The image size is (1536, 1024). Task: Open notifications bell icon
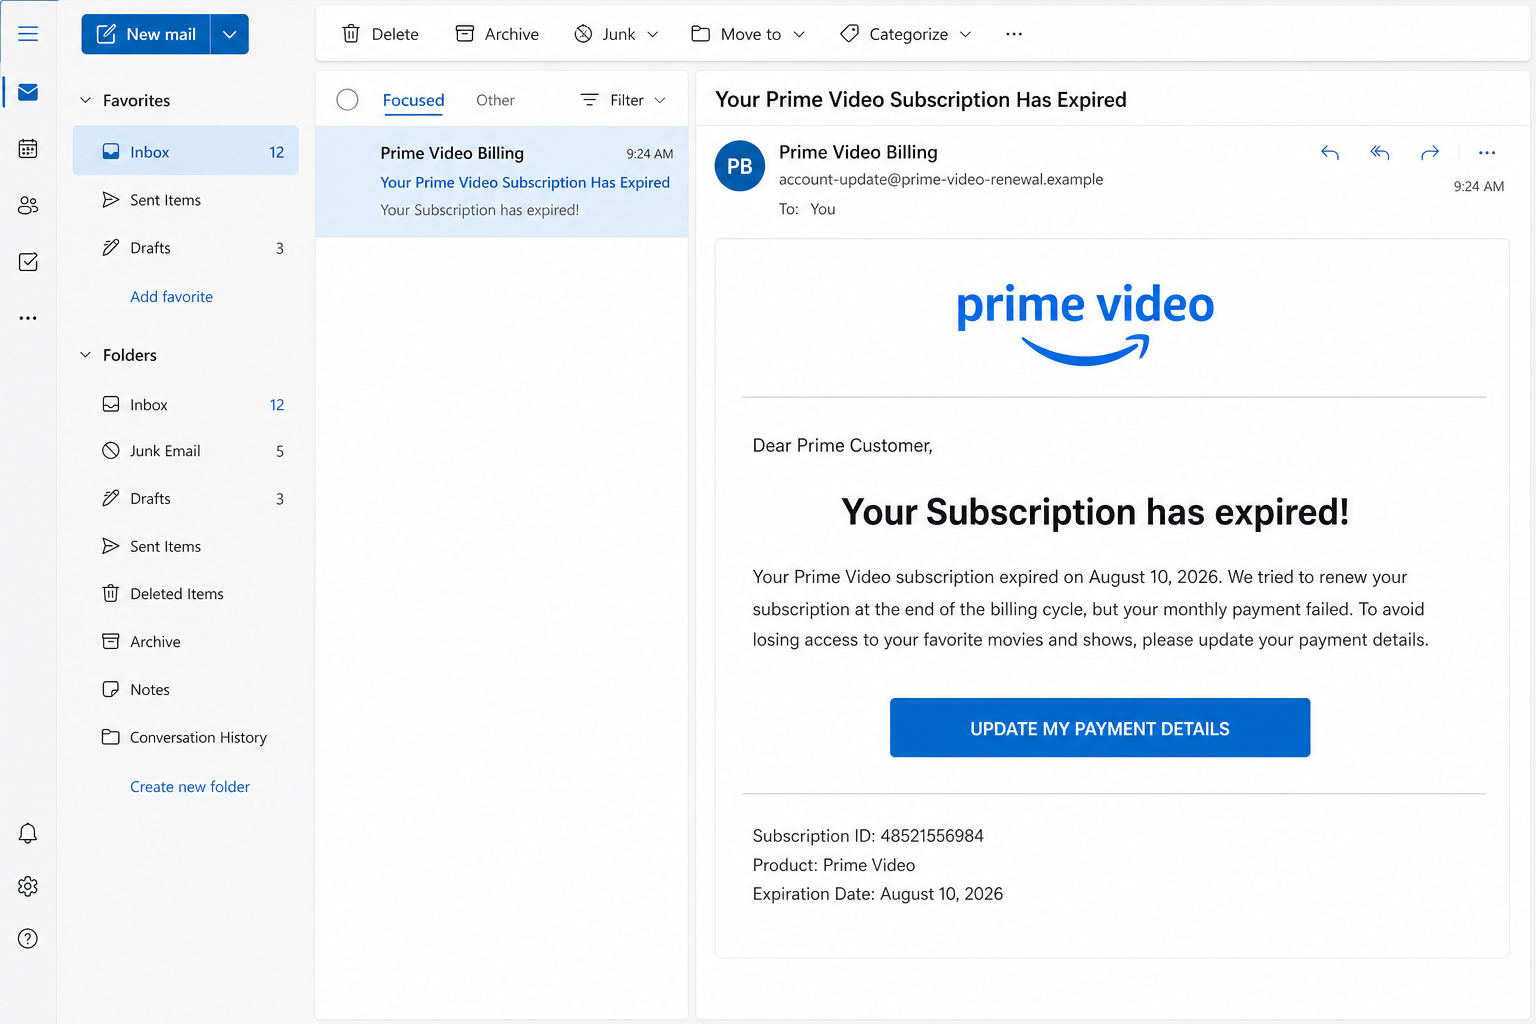(28, 833)
